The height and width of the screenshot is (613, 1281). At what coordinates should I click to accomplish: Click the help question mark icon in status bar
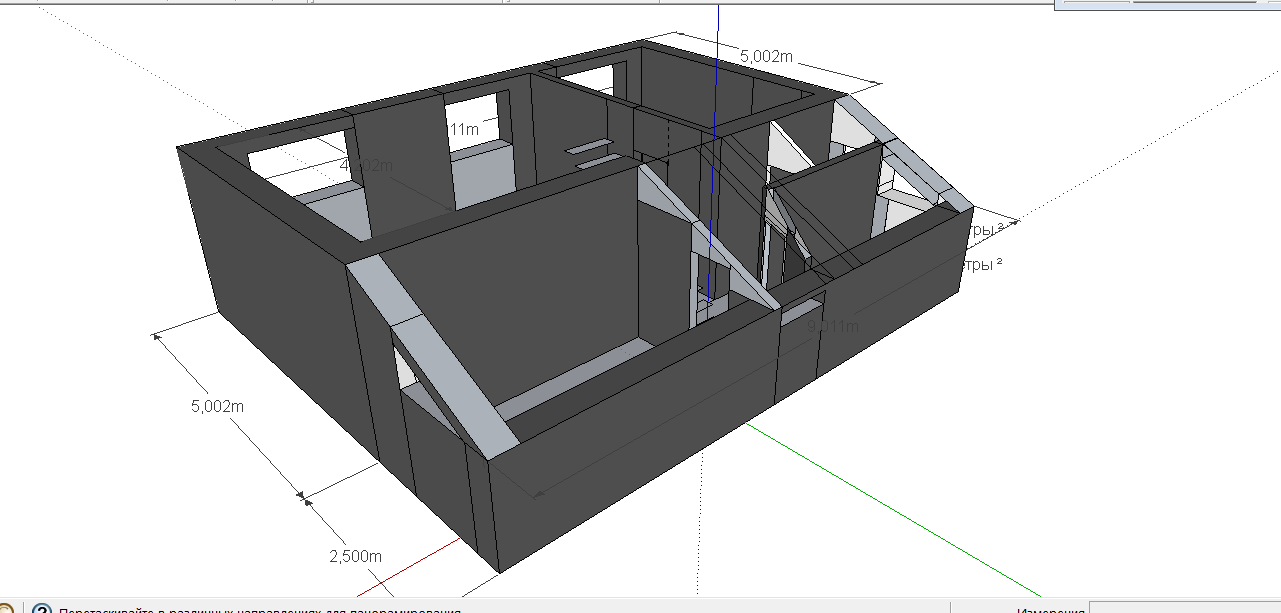tap(41, 608)
